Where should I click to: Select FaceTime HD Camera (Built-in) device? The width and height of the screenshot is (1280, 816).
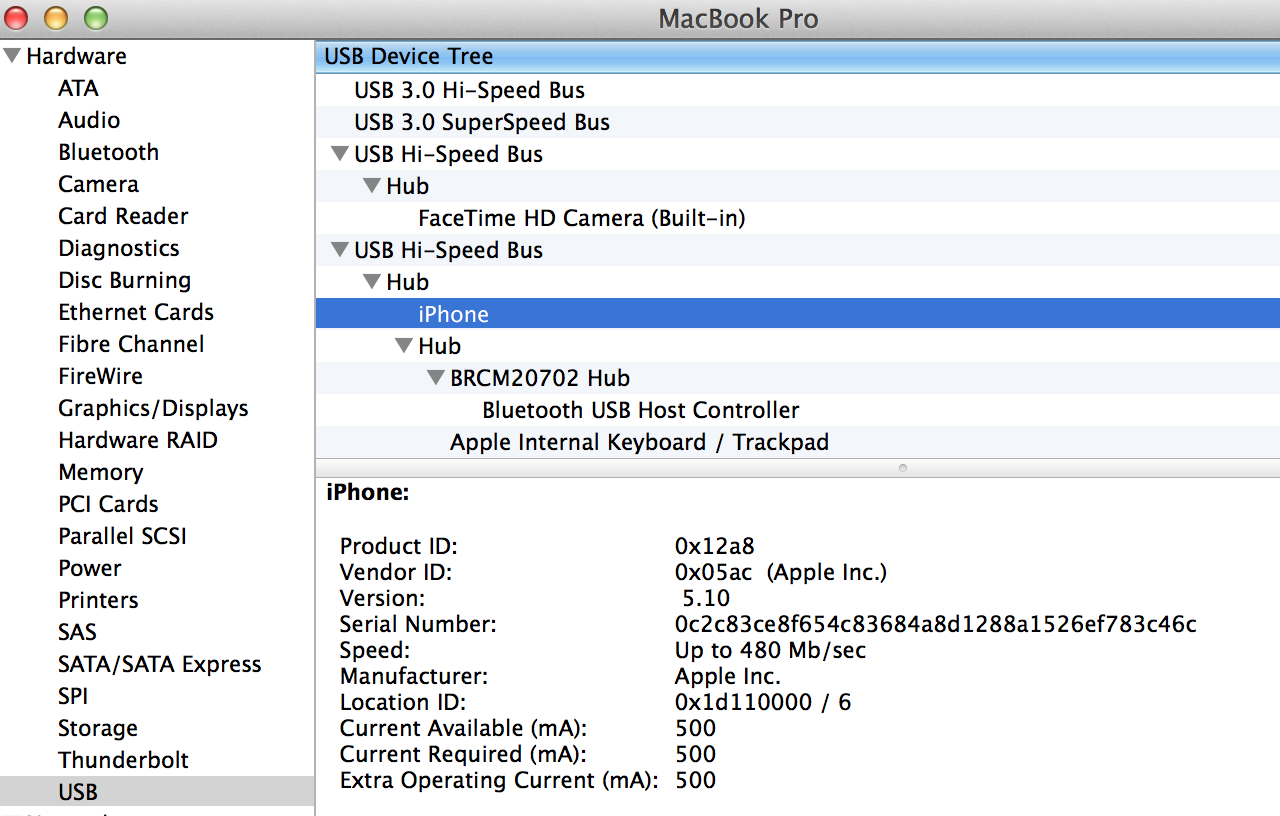(x=798, y=218)
